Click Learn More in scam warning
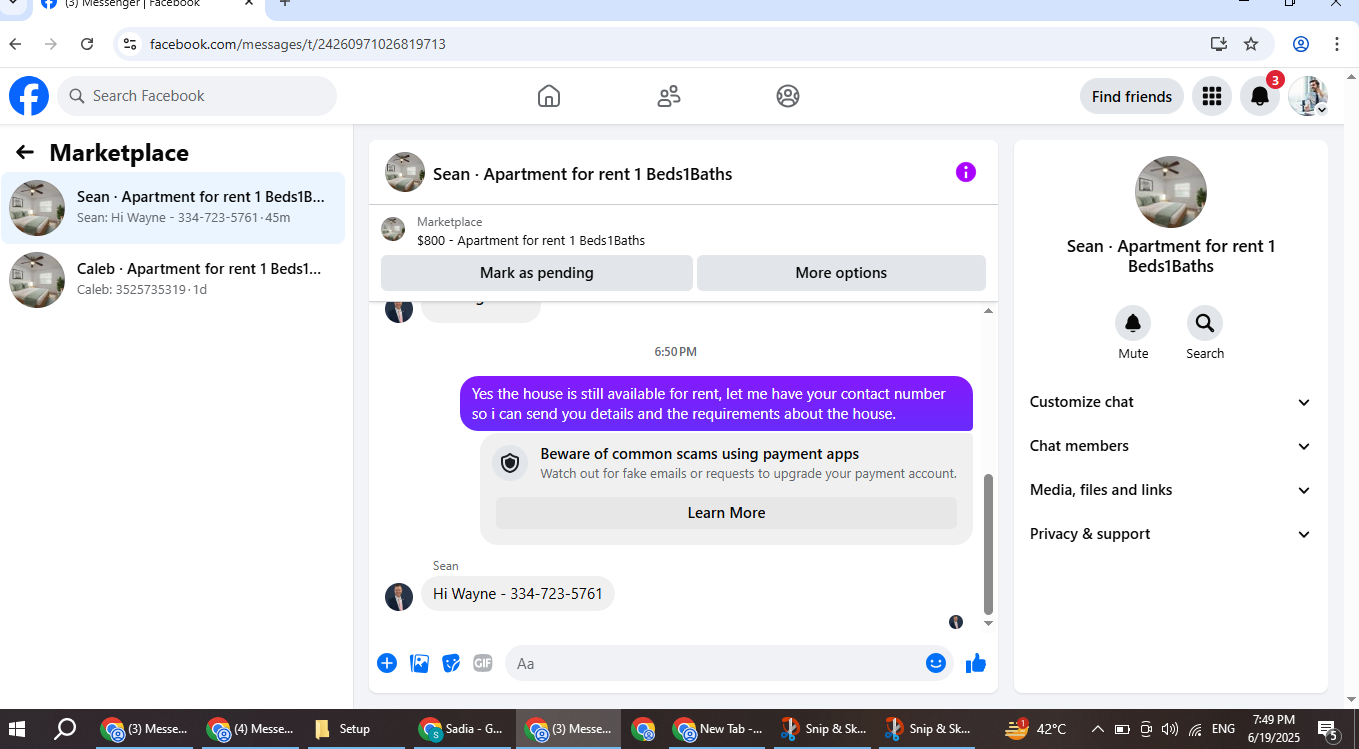The width and height of the screenshot is (1359, 749). pyautogui.click(x=726, y=513)
